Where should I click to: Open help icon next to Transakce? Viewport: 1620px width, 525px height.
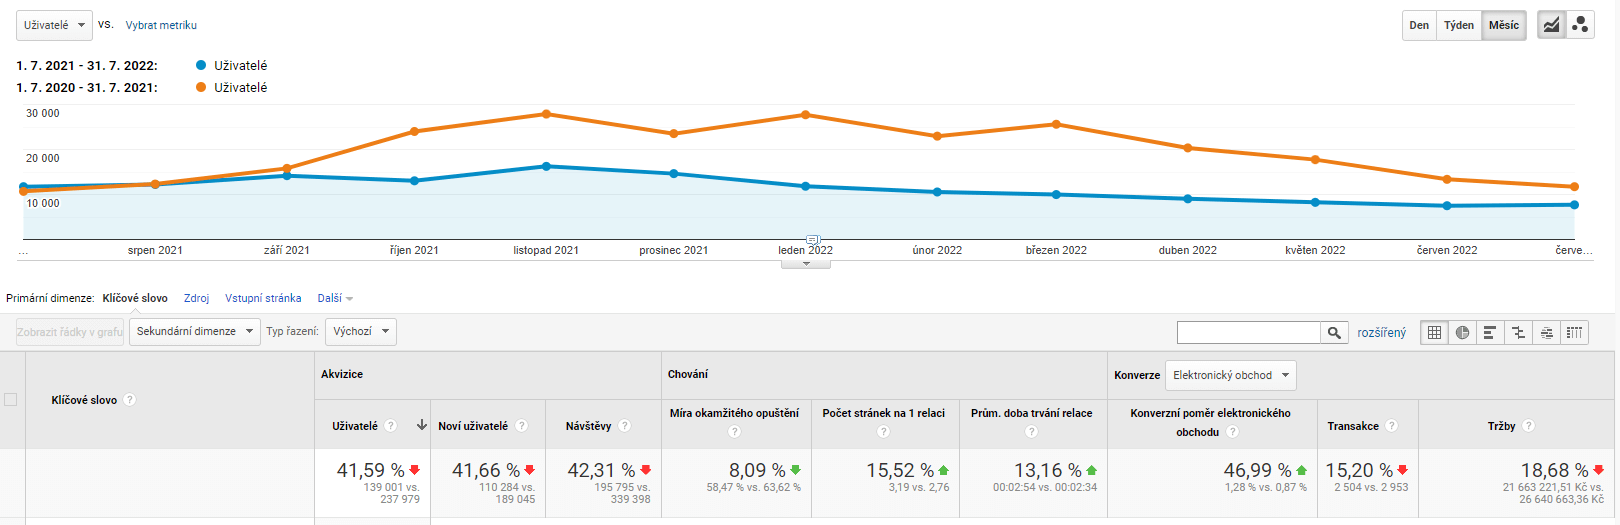tap(1391, 426)
